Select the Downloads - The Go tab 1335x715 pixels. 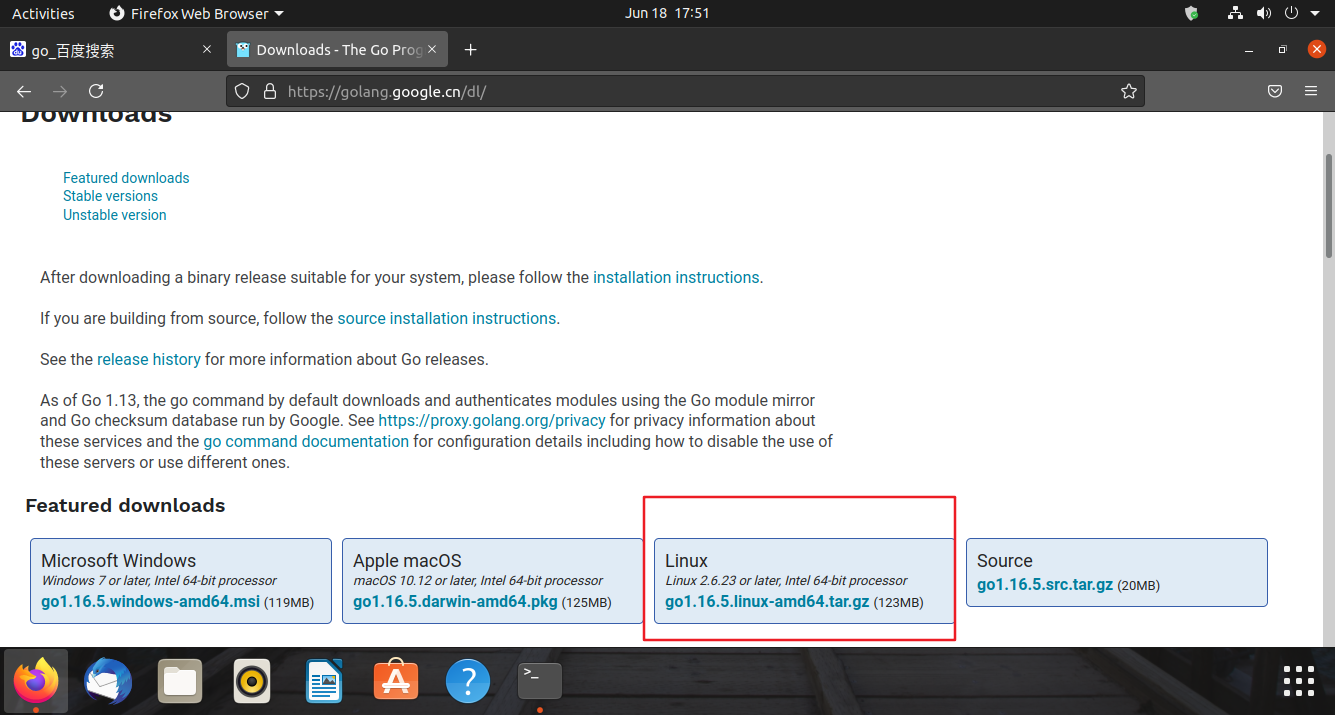pyautogui.click(x=338, y=50)
